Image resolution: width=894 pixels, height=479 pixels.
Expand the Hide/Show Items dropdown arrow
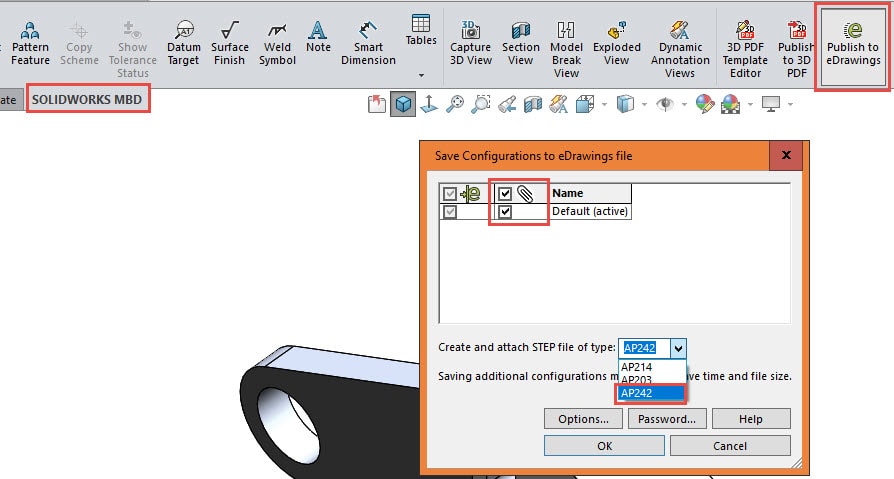(x=684, y=104)
